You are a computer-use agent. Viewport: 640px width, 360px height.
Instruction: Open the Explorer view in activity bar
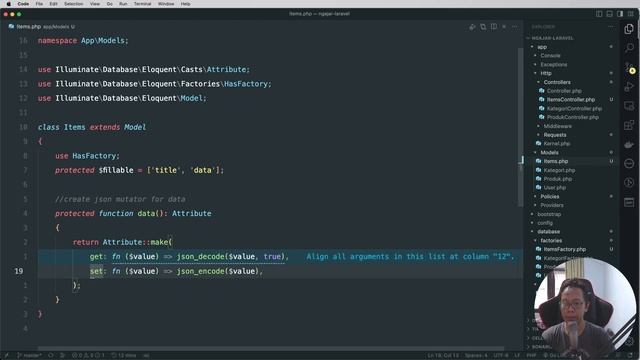629,29
